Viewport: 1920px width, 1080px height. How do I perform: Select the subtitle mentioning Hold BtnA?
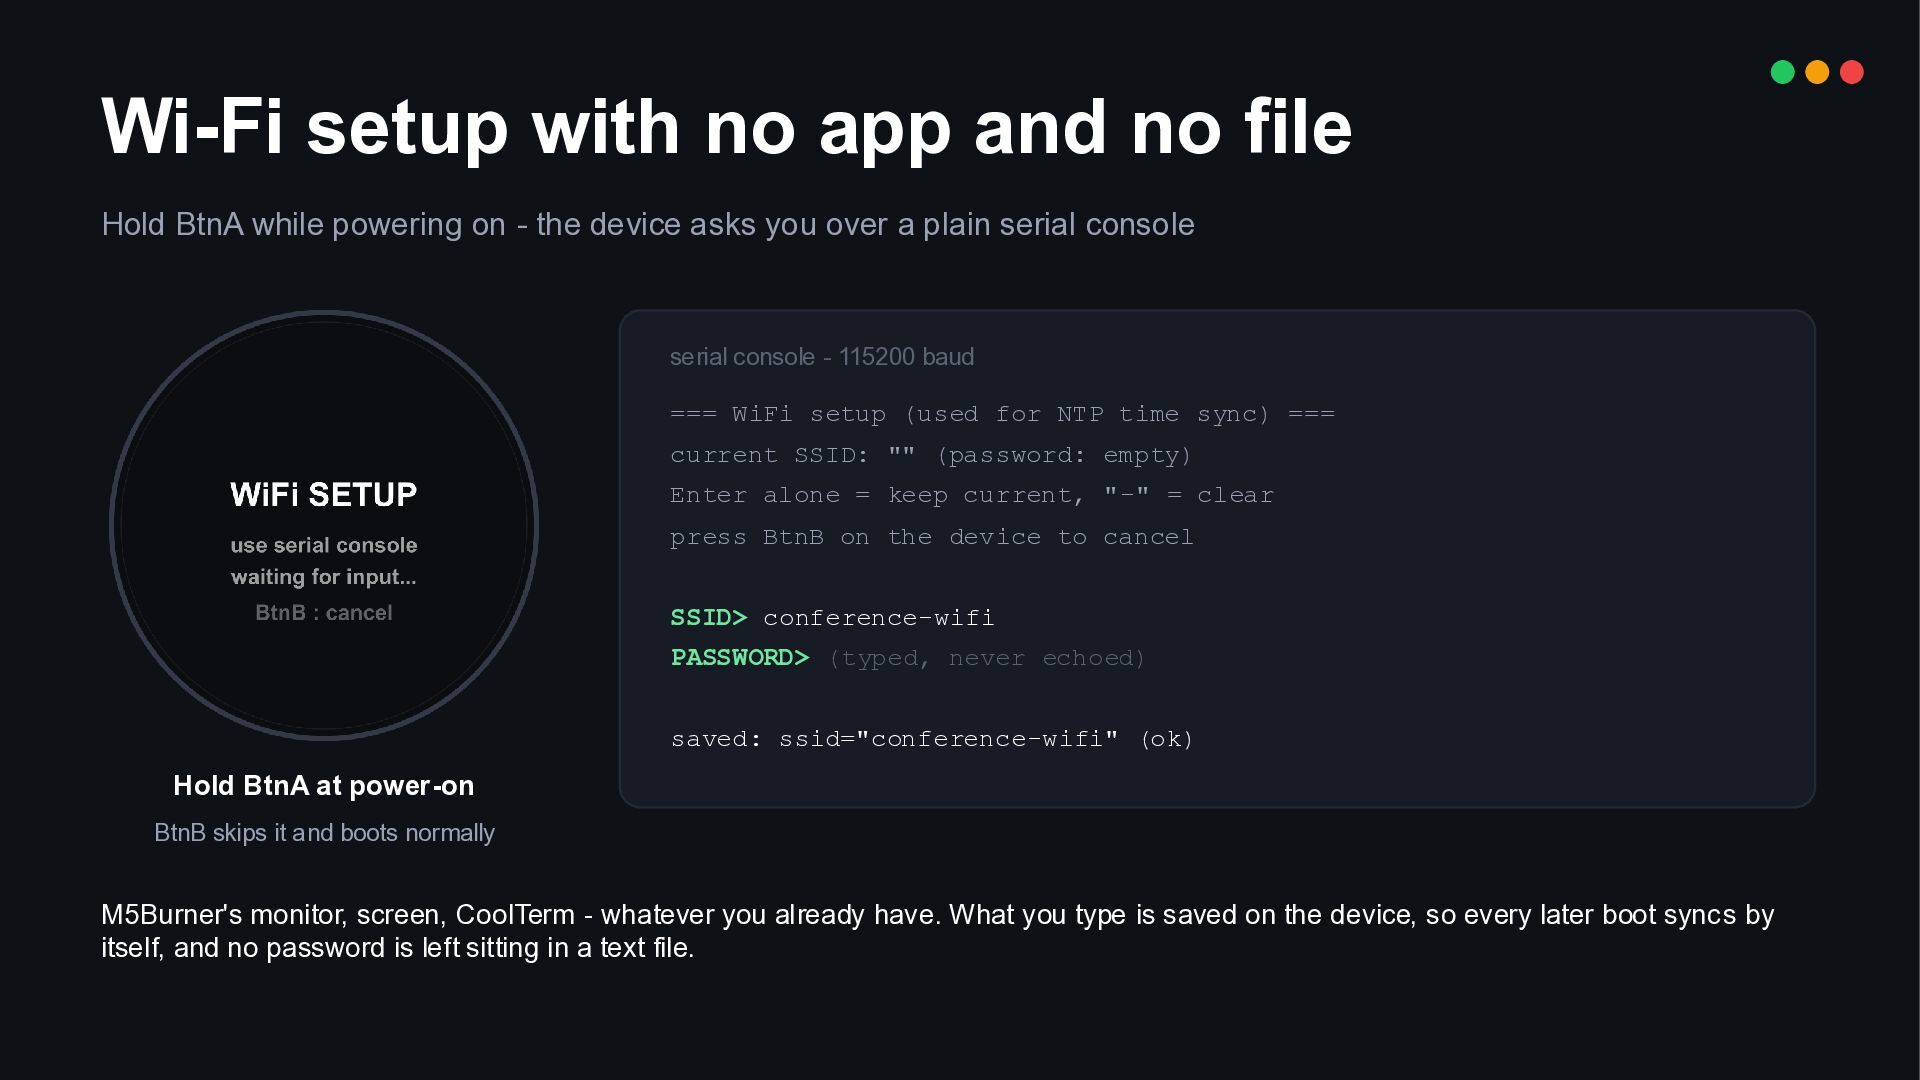click(x=648, y=224)
